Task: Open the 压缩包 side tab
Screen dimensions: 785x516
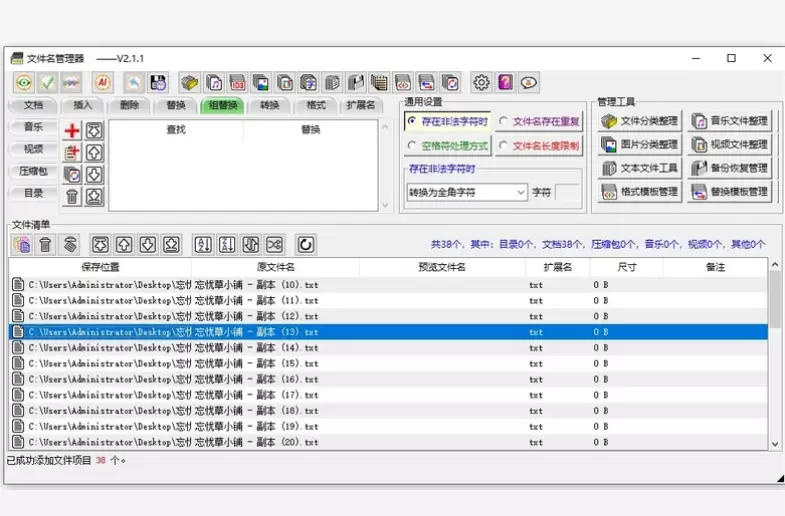Action: click(34, 171)
